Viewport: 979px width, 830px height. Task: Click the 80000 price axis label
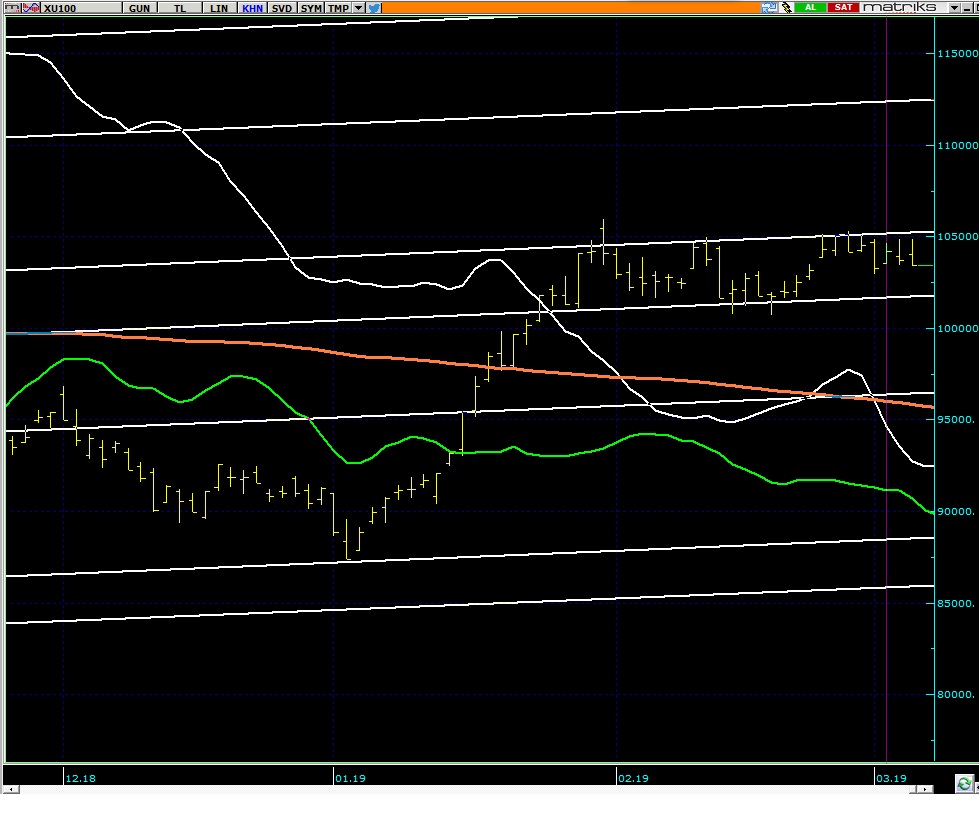point(956,694)
